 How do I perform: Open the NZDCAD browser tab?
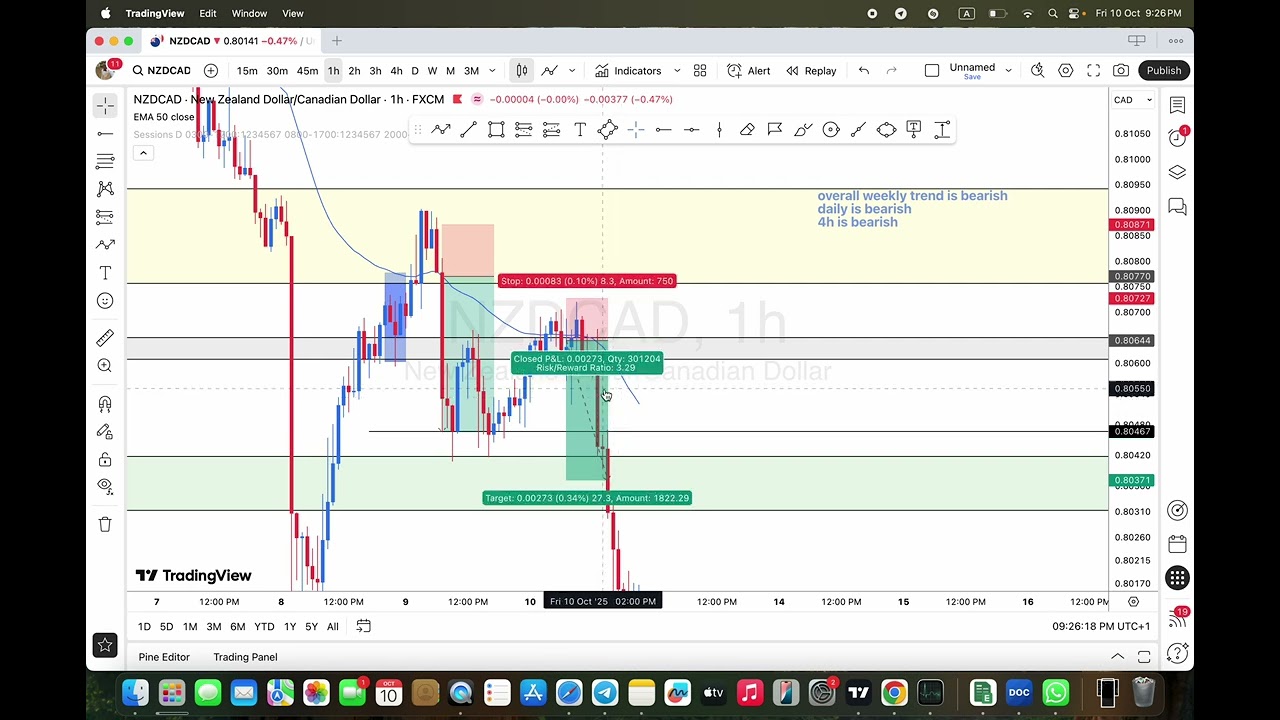pyautogui.click(x=232, y=41)
